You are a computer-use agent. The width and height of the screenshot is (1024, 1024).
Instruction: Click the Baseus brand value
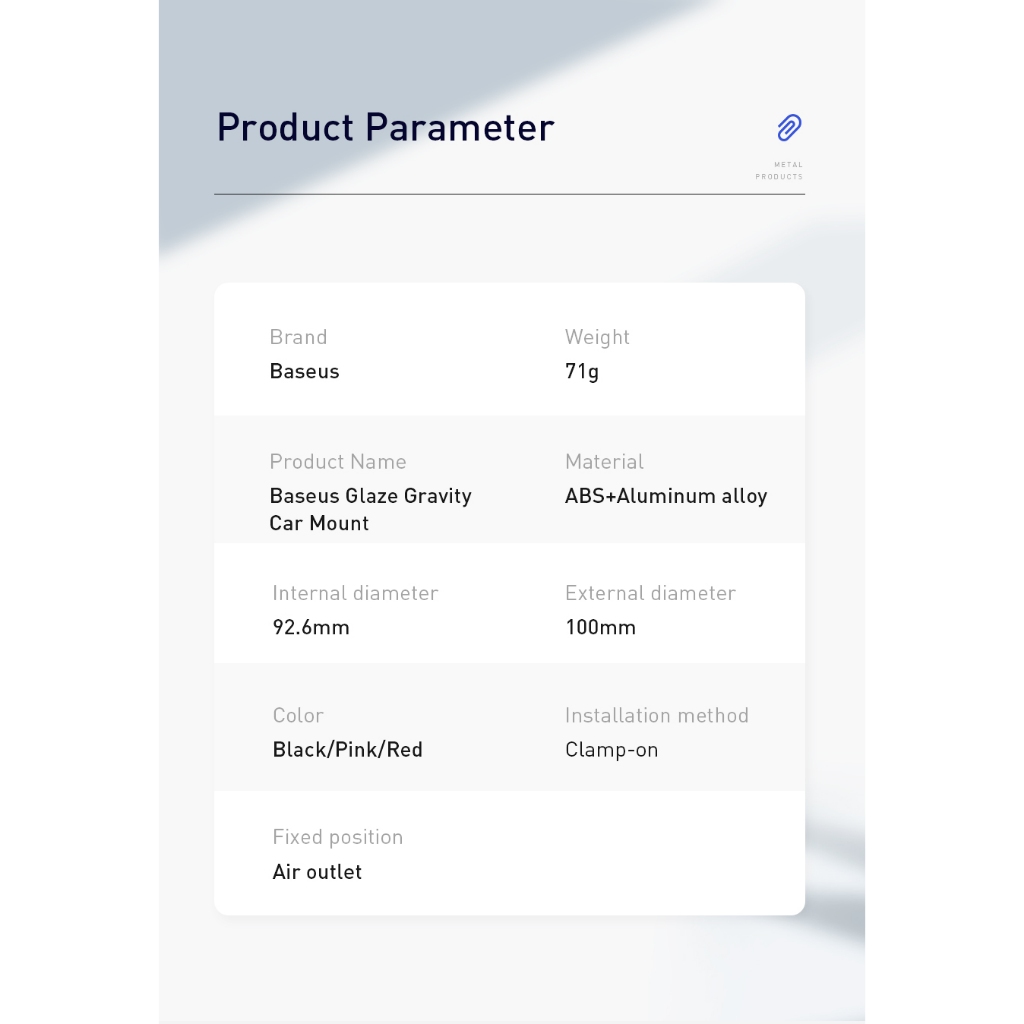304,371
